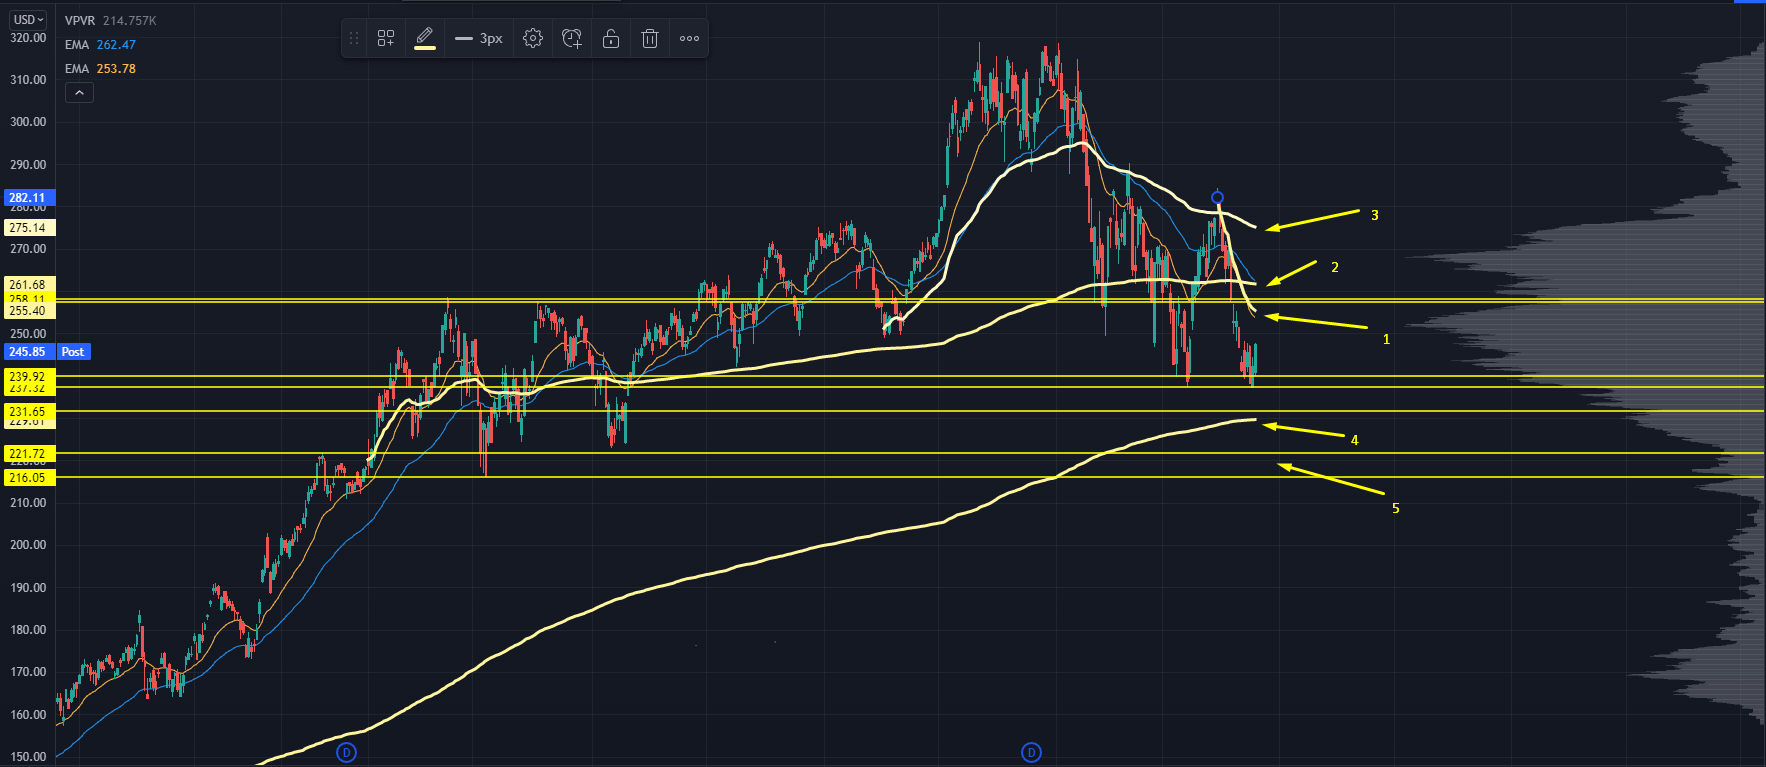1766x767 pixels.
Task: Open the more options ellipsis menu
Action: tap(690, 39)
